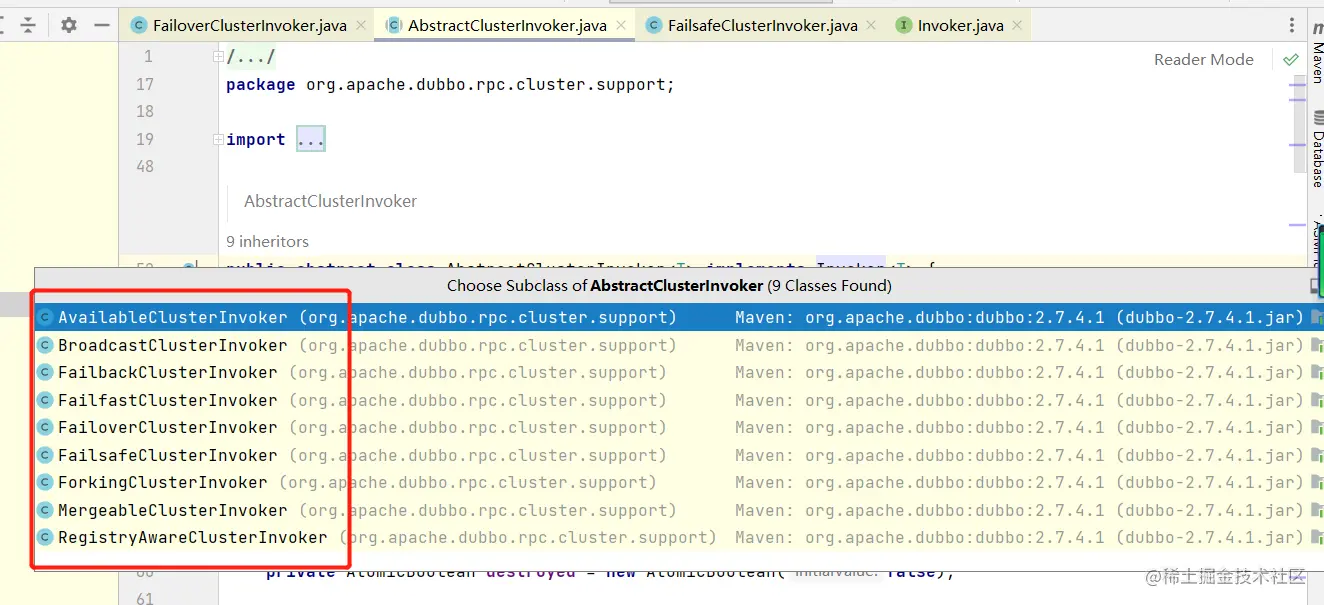This screenshot has height=605, width=1324.
Task: Expand the folded imports at line 19
Action: pos(218,140)
